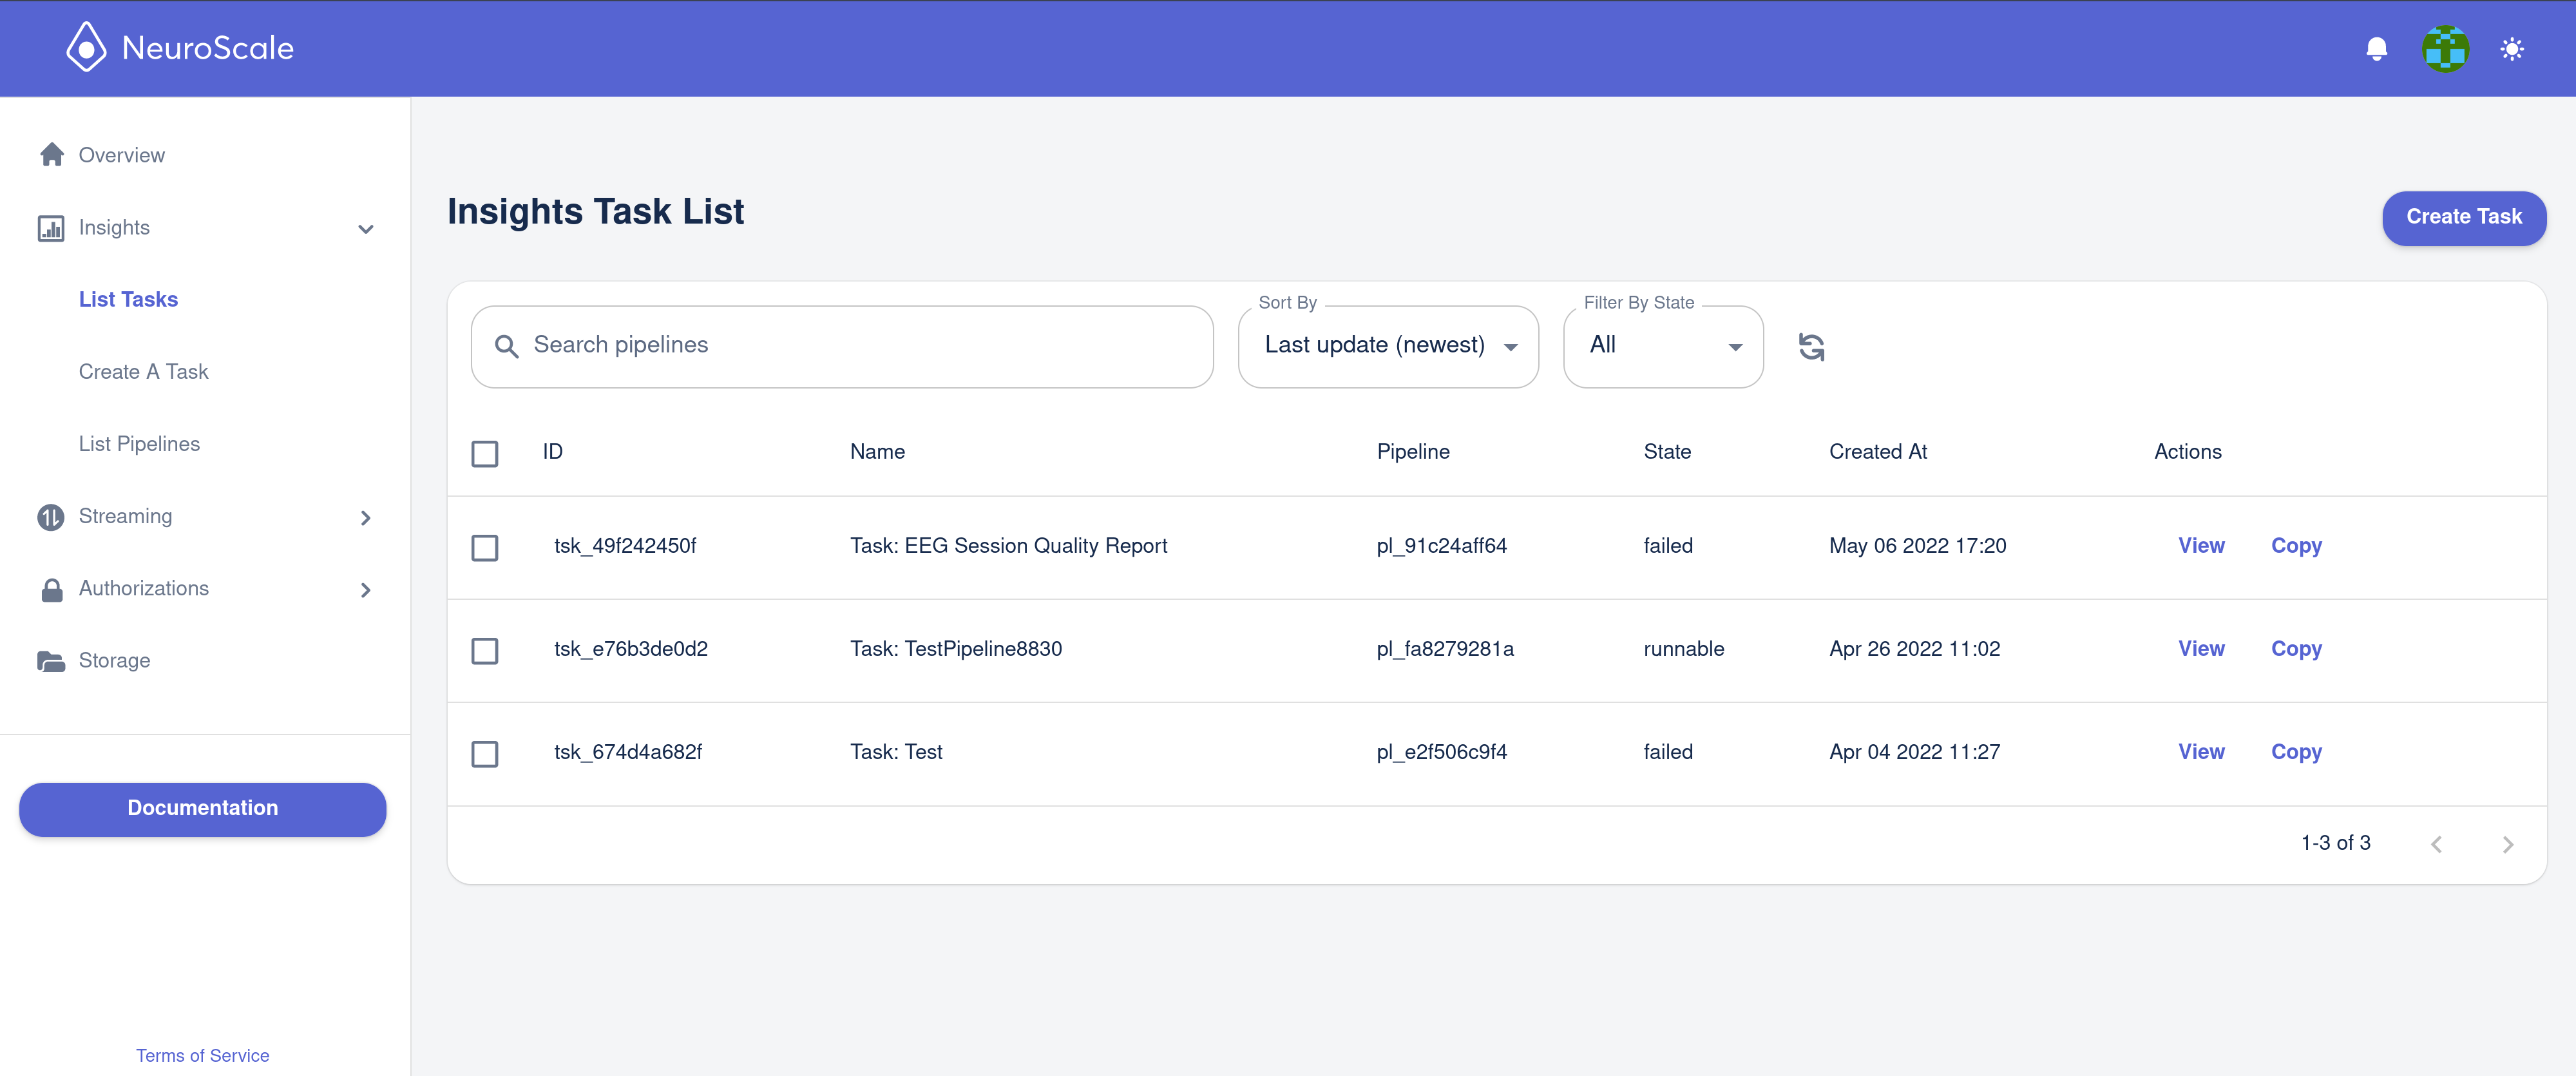The height and width of the screenshot is (1076, 2576).
Task: Click the Streaming sidebar icon
Action: (51, 517)
